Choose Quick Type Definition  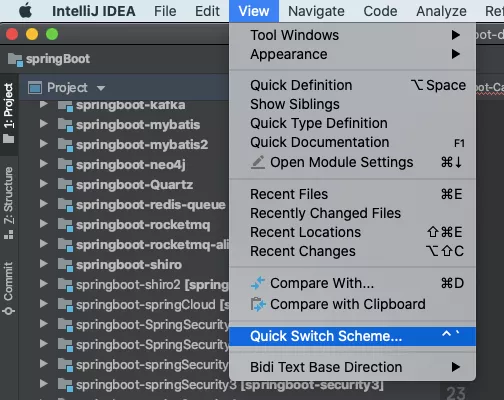352,123
